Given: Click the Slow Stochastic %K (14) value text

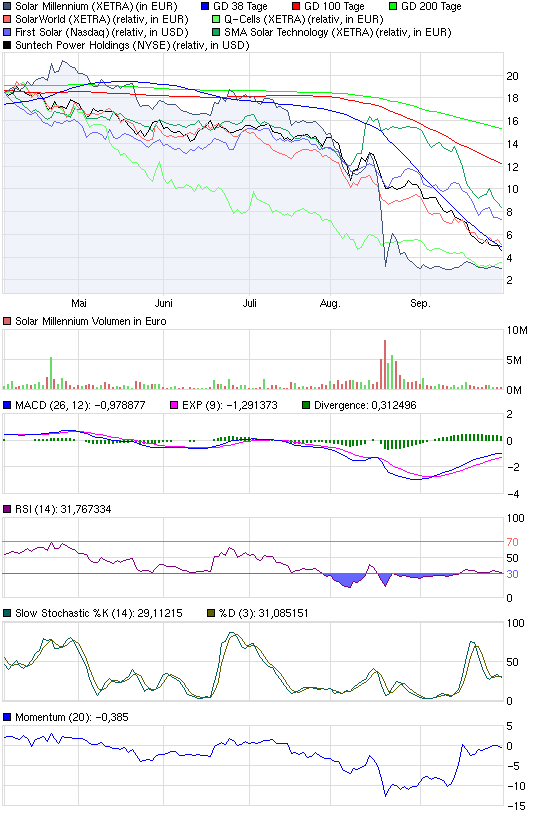Looking at the screenshot, I should (99, 613).
